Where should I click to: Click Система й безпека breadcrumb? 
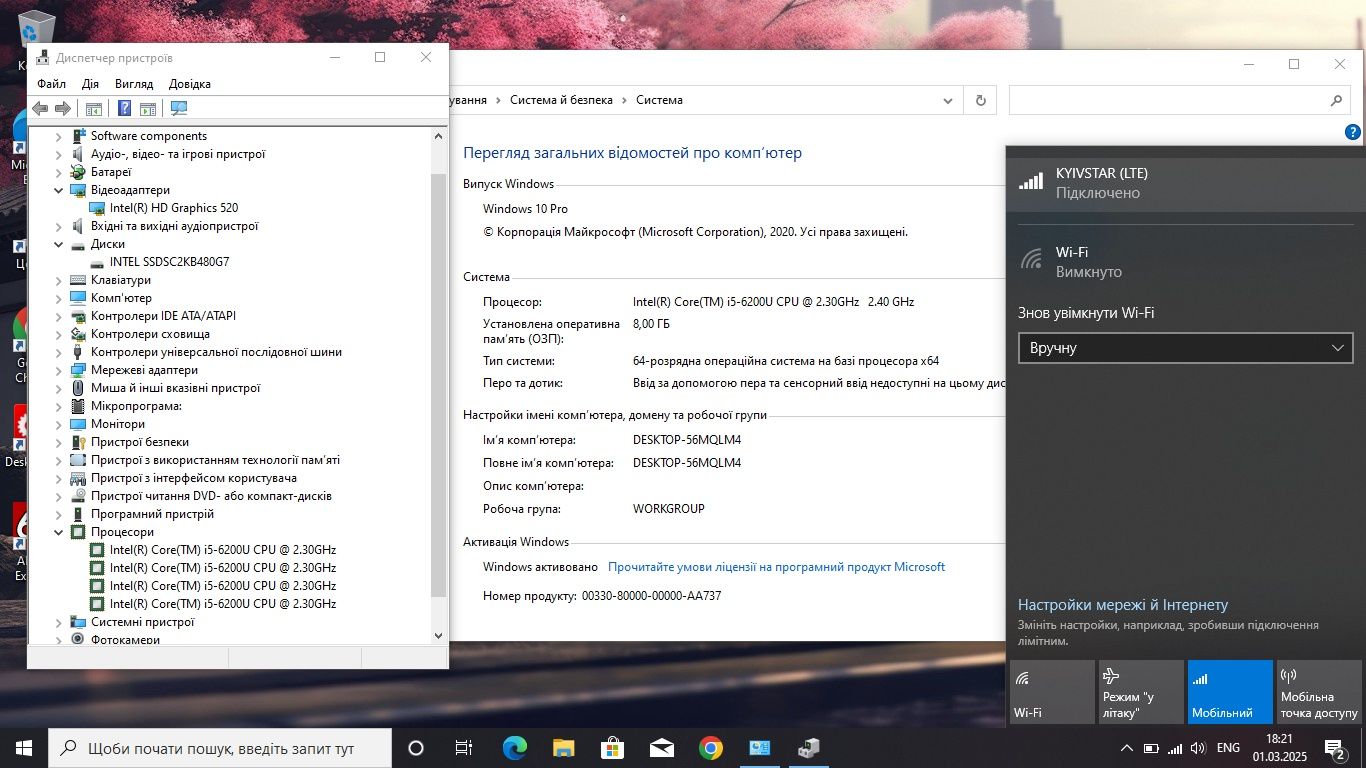(561, 100)
